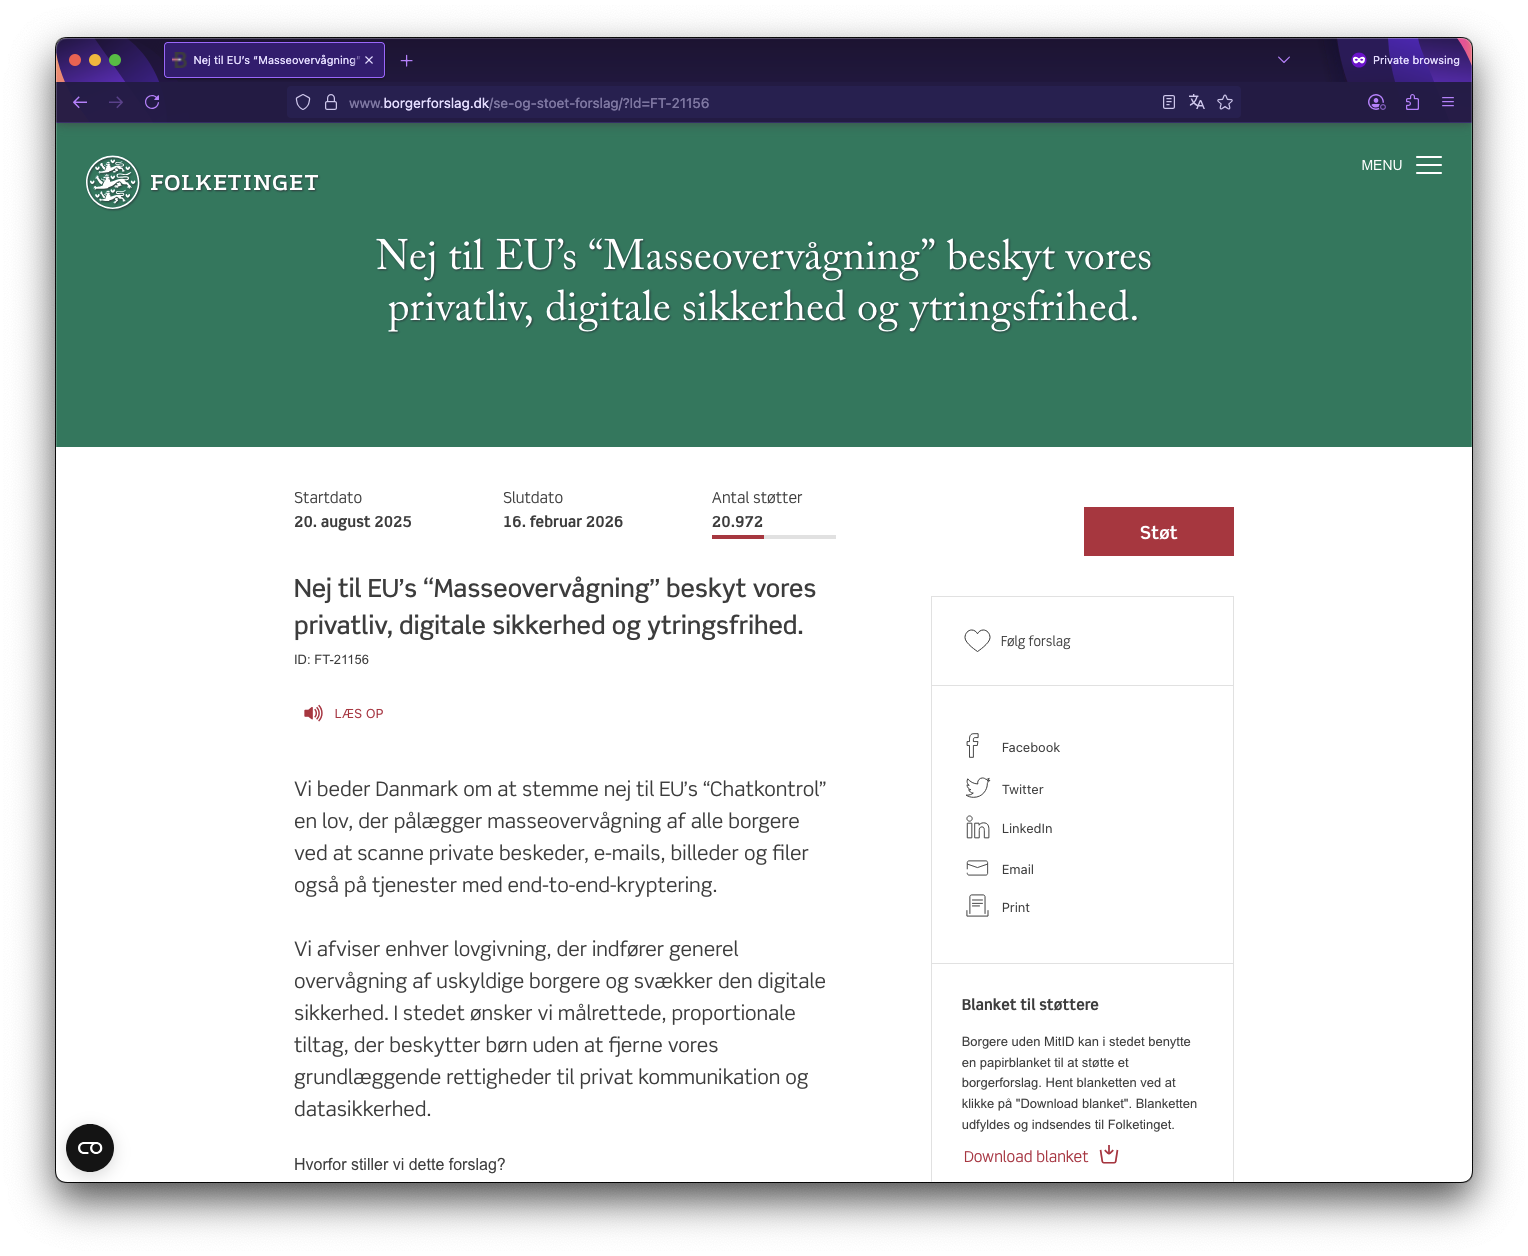Open the list all tabs chevron

click(x=1284, y=60)
